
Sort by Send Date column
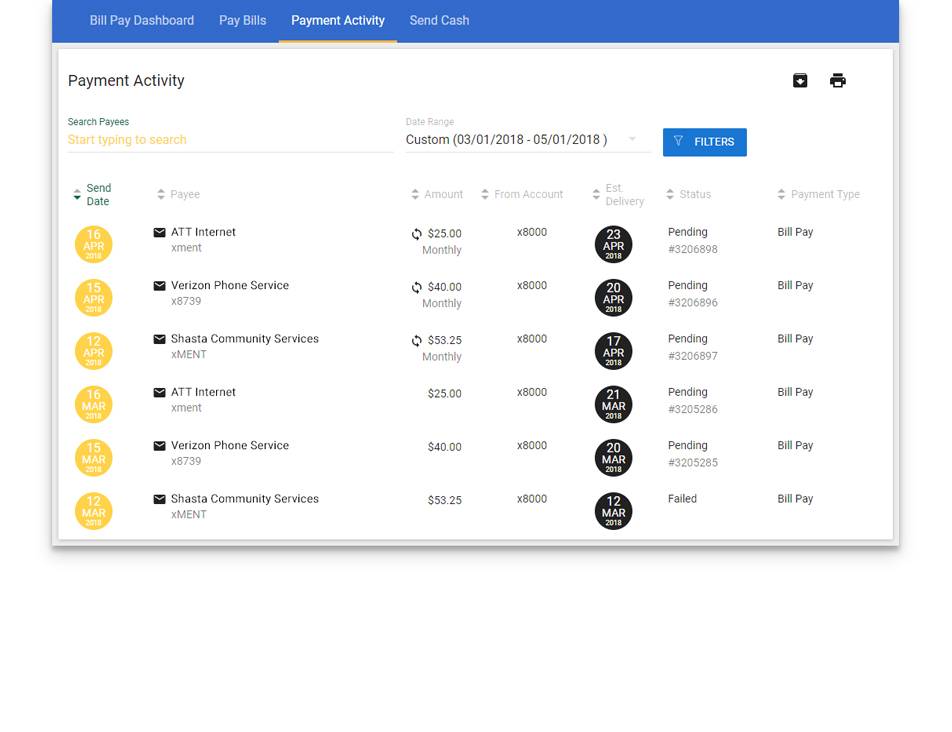(x=92, y=194)
